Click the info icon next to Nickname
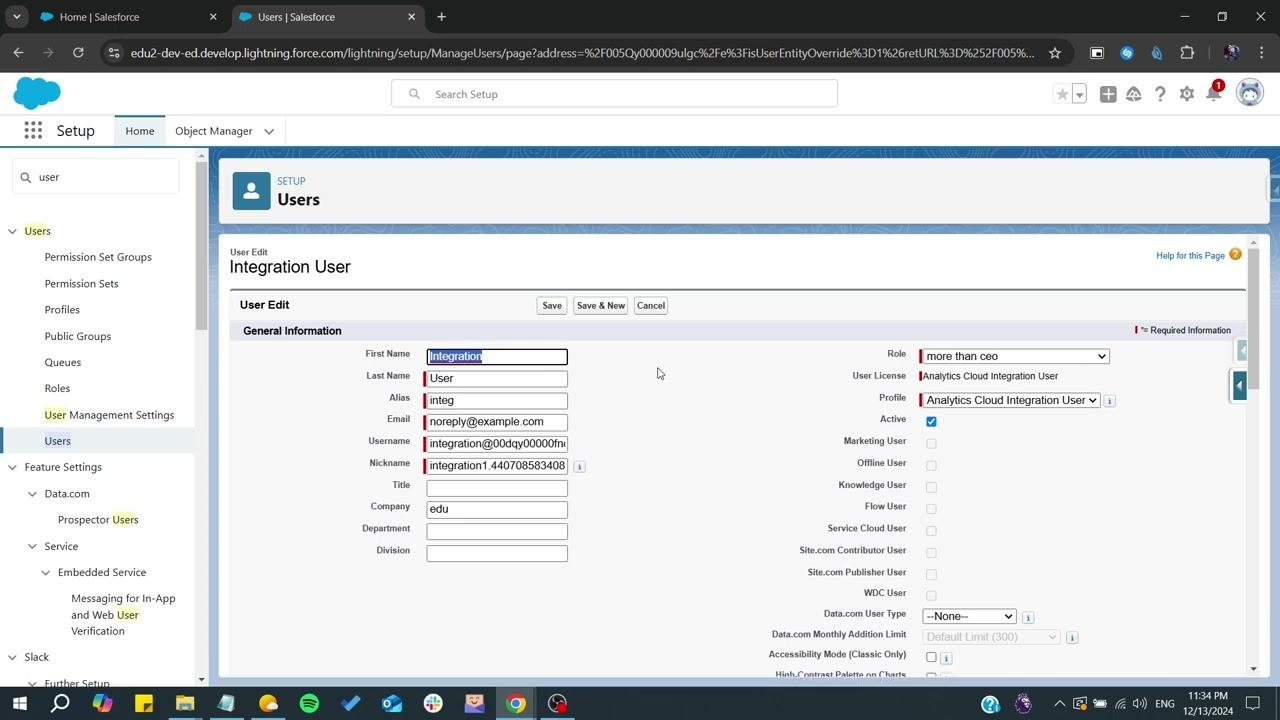The image size is (1280, 720). pos(580,466)
